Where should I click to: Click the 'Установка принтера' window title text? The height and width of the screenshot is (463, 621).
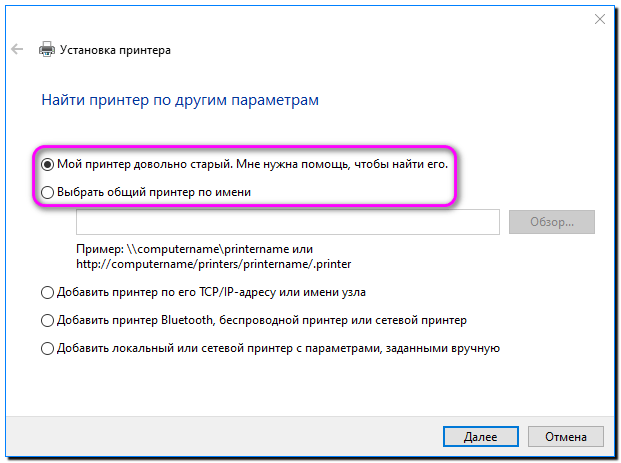116,49
